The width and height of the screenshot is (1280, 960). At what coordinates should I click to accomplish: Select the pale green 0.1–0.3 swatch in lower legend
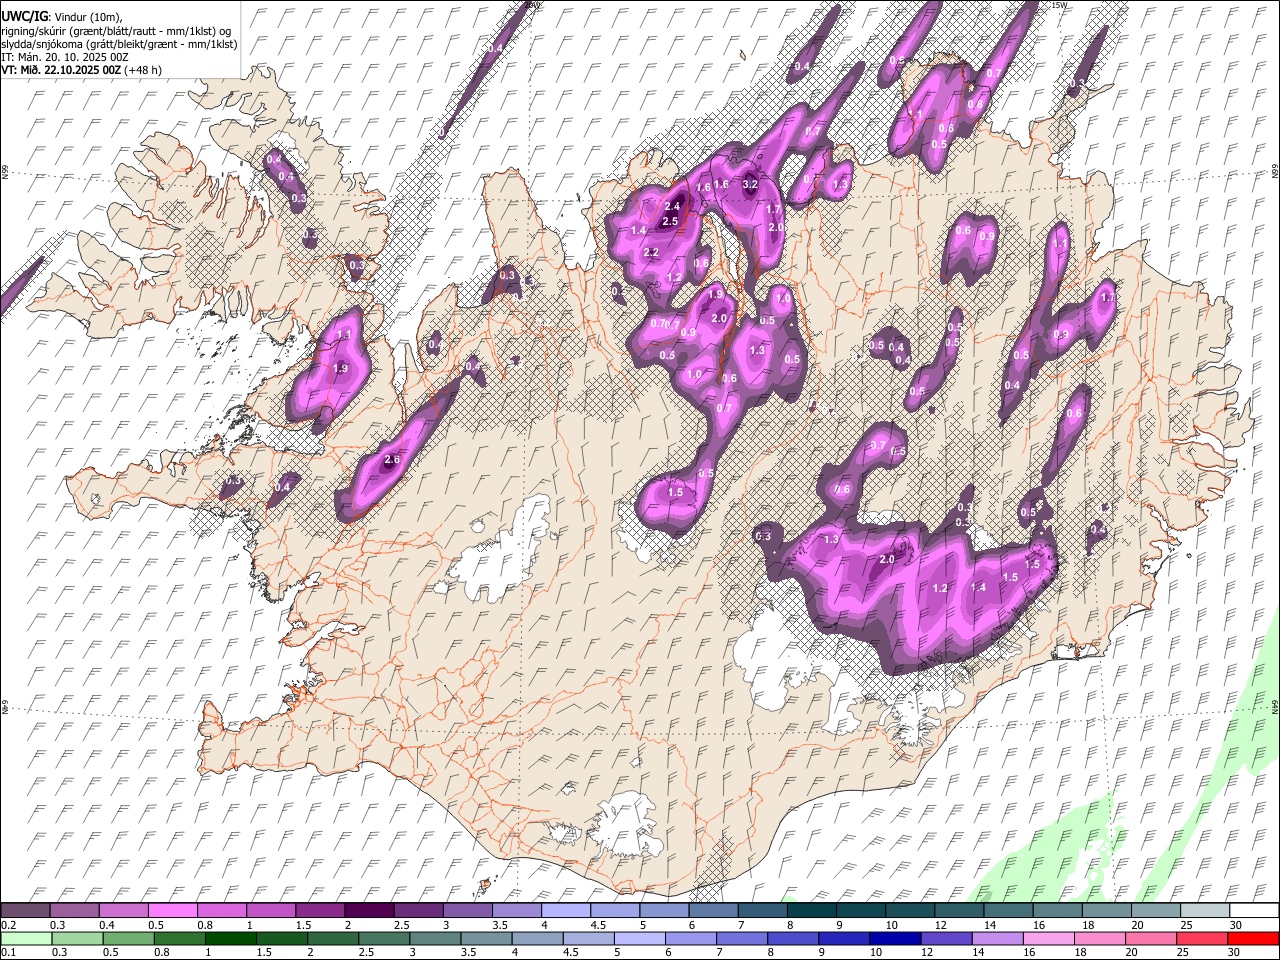pos(27,938)
